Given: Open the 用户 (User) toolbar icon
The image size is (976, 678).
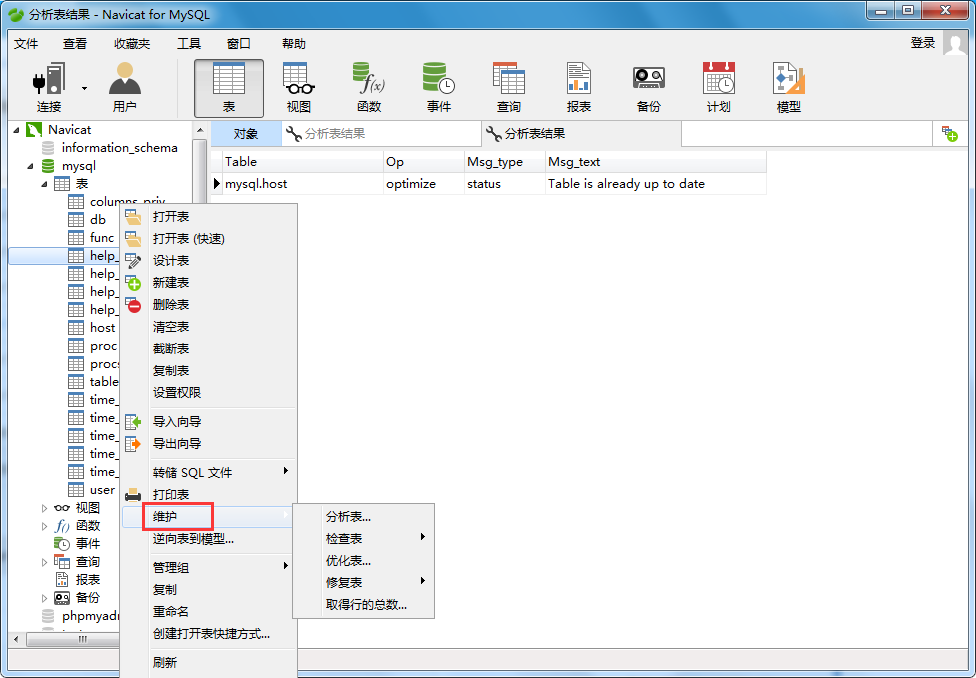Looking at the screenshot, I should (125, 87).
